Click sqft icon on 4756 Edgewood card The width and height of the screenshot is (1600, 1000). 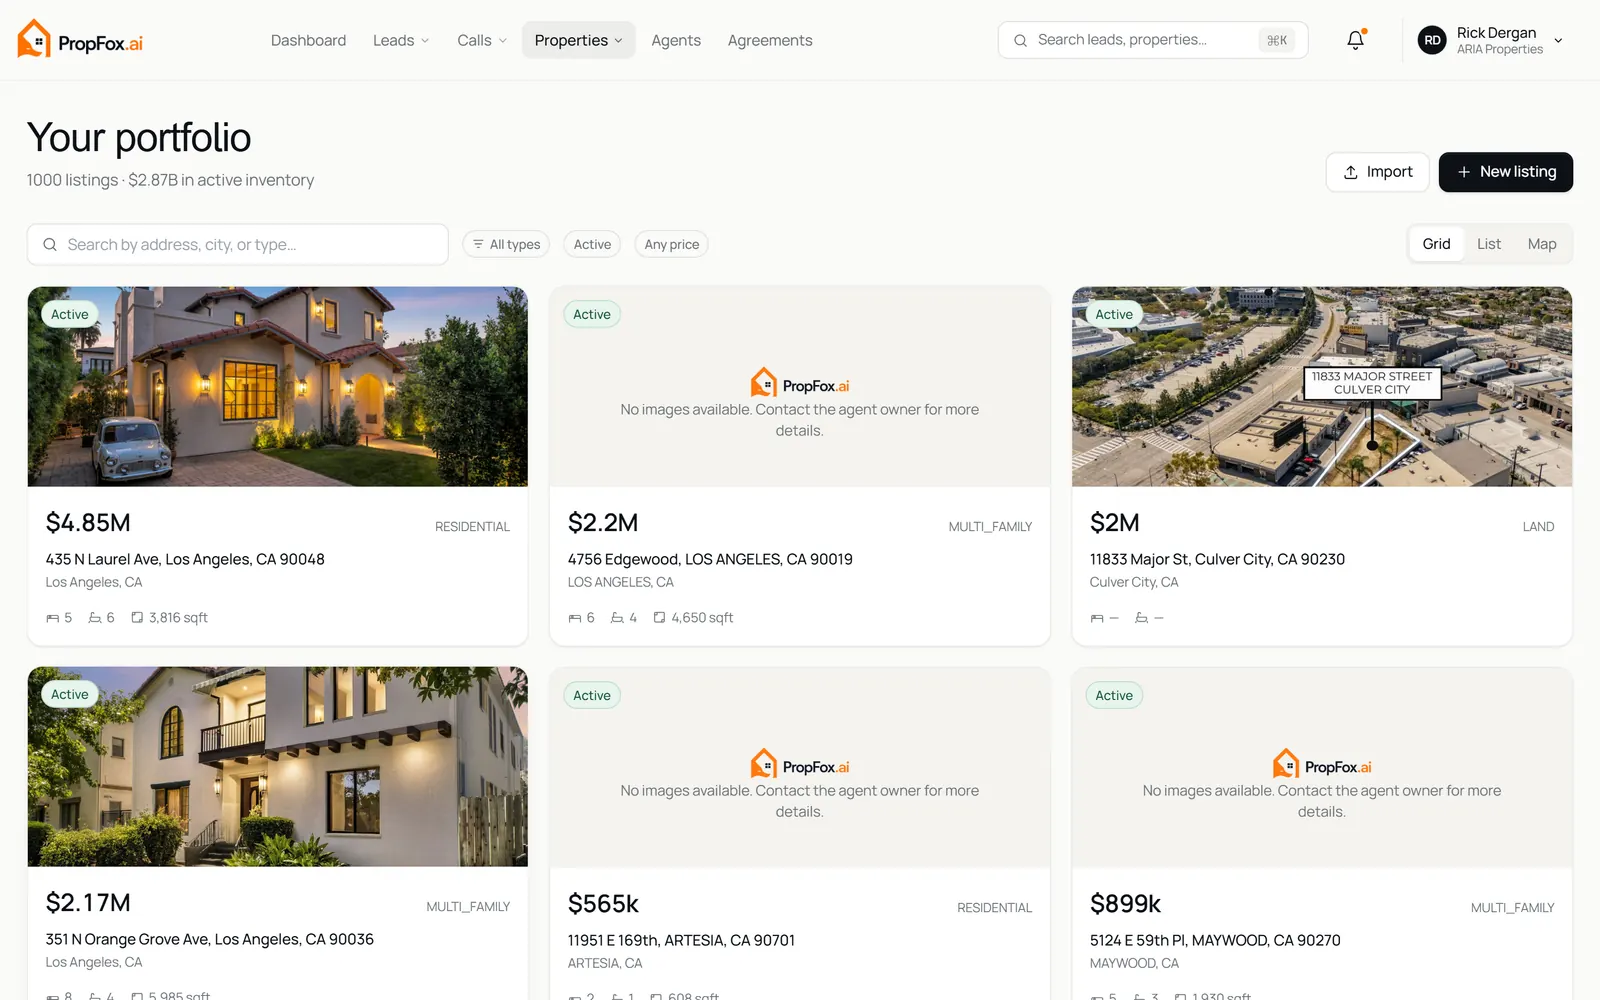click(659, 618)
